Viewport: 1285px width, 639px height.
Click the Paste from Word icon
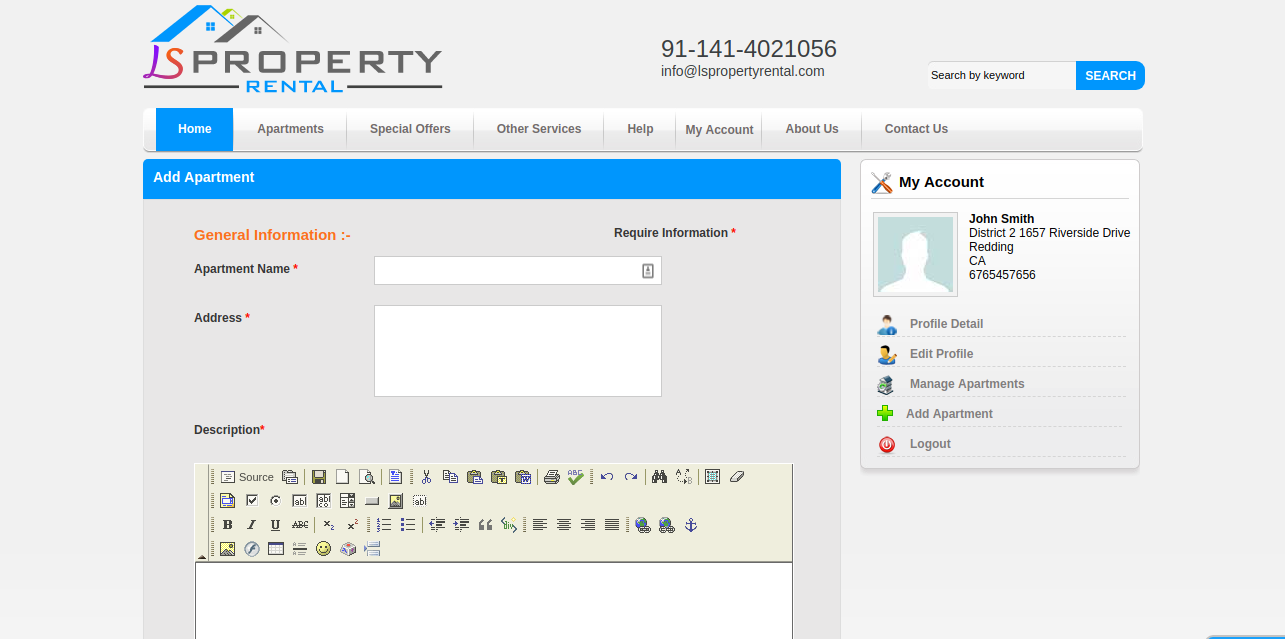(x=523, y=477)
